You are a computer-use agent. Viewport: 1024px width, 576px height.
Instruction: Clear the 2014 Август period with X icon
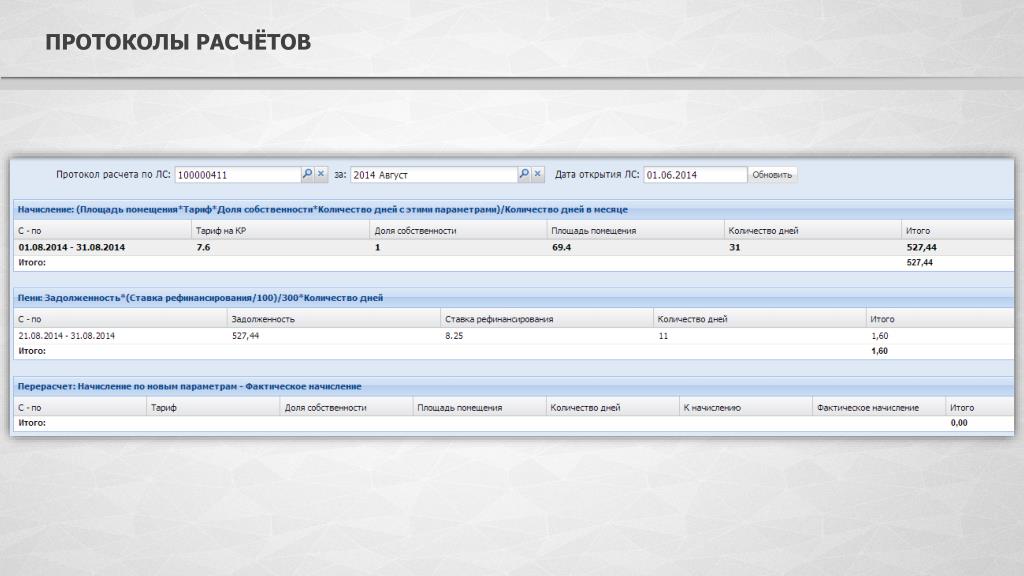pyautogui.click(x=537, y=174)
